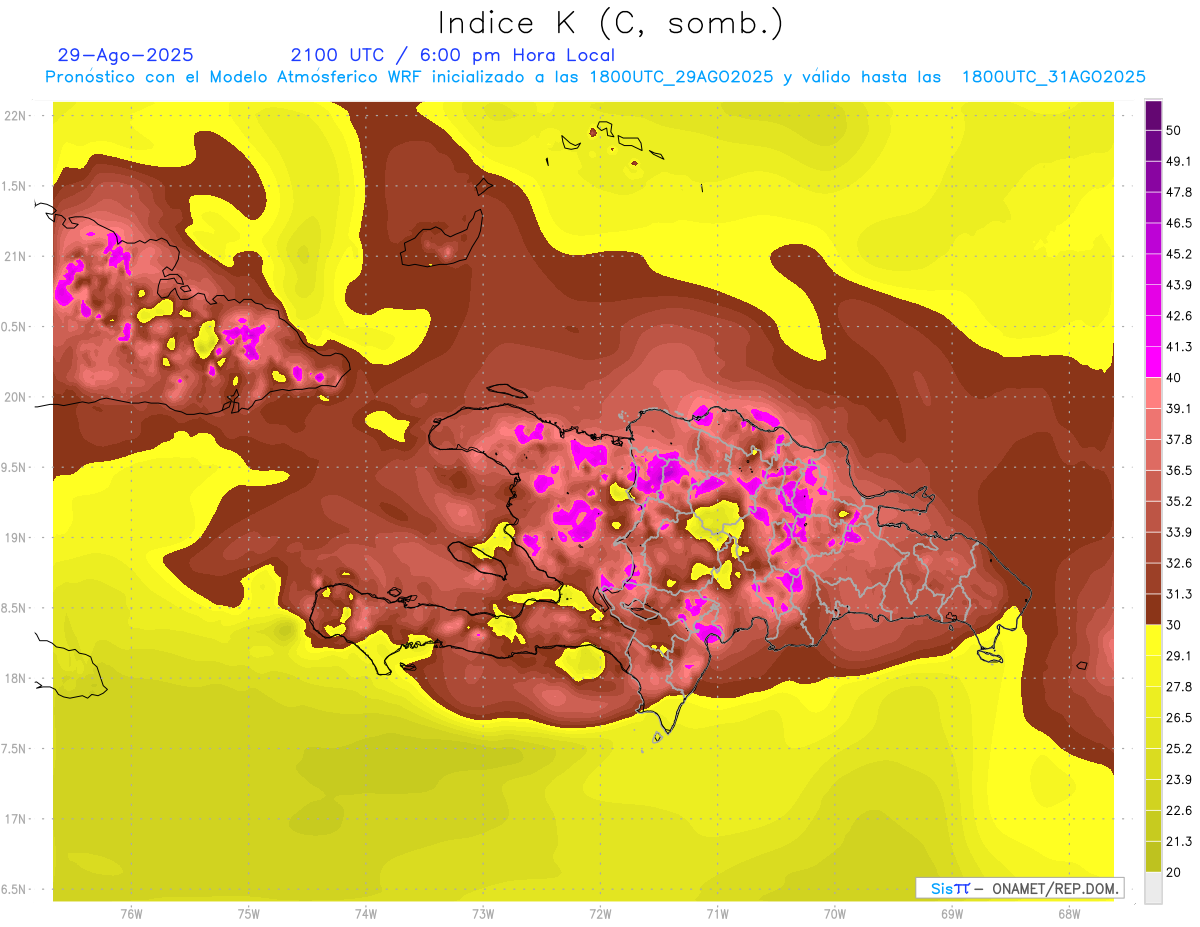Click the longitude label '70W'

coord(835,914)
